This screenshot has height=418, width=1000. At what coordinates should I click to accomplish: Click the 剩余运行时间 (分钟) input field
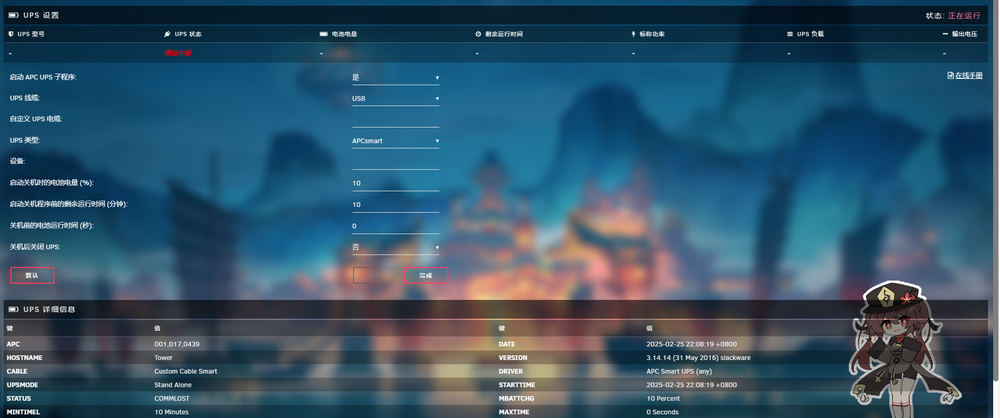395,205
